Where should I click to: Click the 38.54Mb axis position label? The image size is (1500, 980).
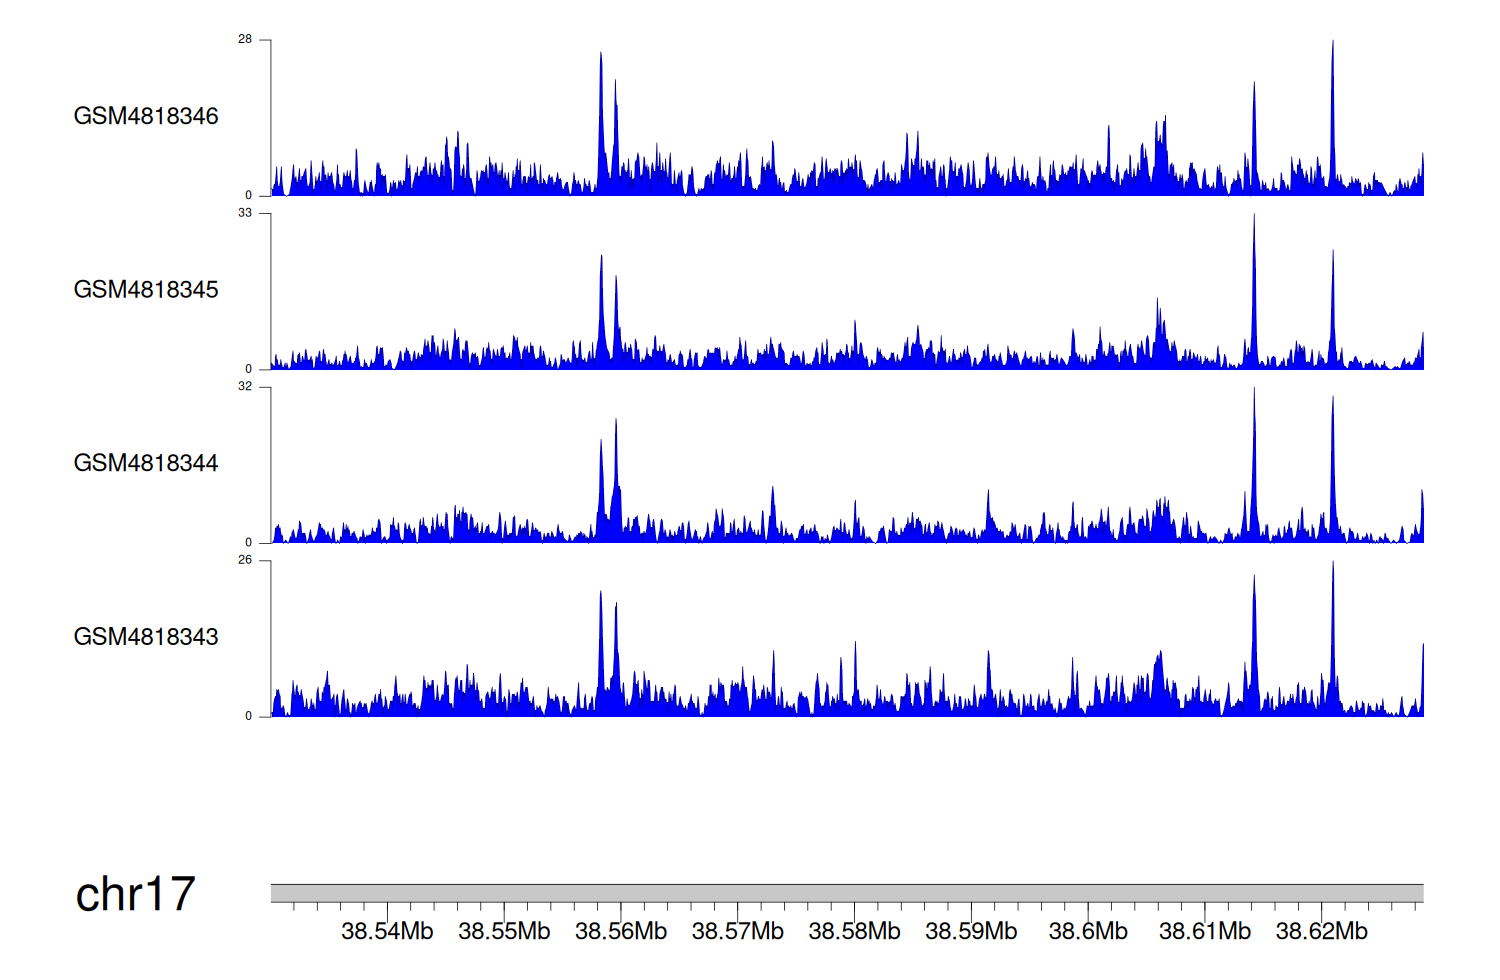pyautogui.click(x=387, y=931)
